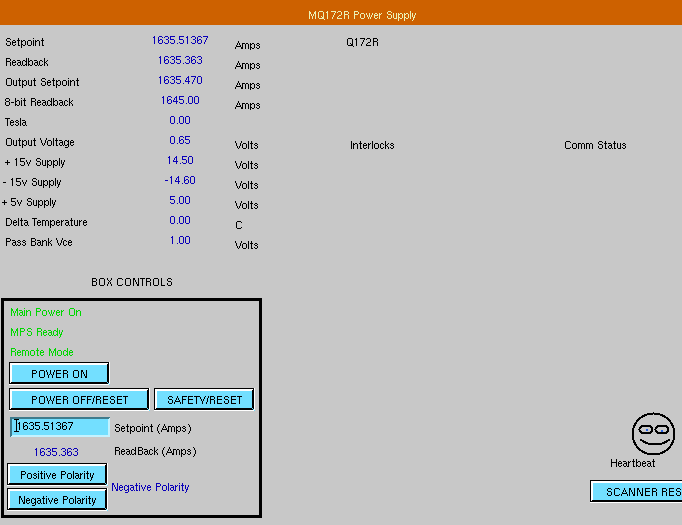This screenshot has height=525, width=682.
Task: Select Positive Polarity button
Action: [x=57, y=475]
